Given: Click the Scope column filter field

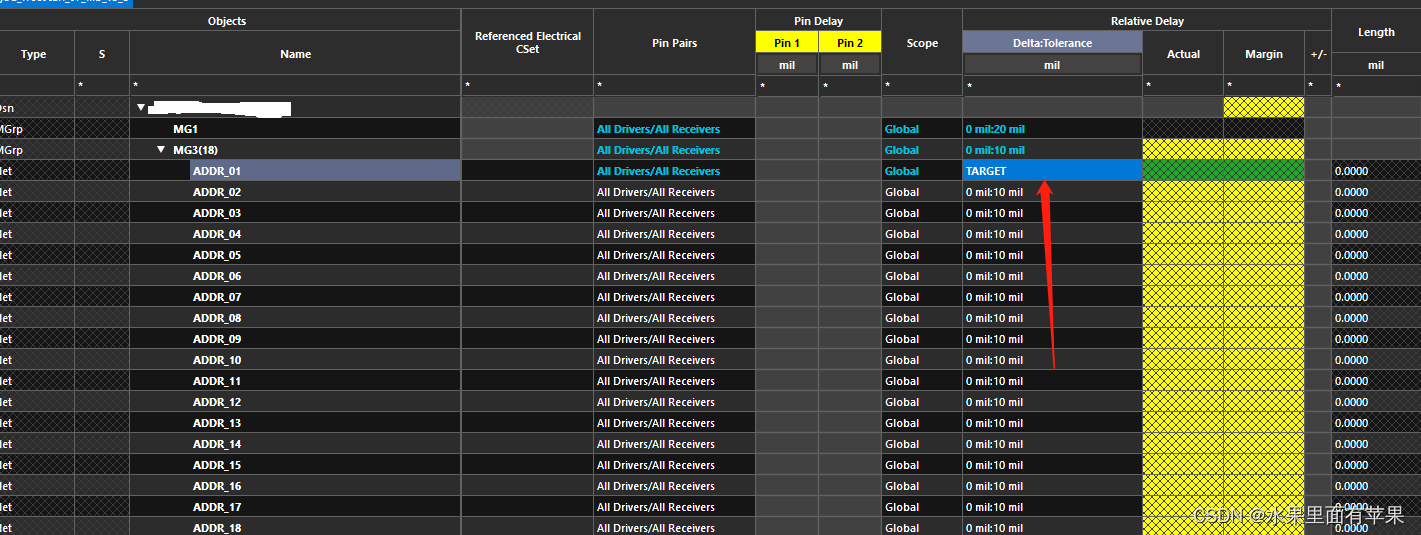Looking at the screenshot, I should point(921,86).
